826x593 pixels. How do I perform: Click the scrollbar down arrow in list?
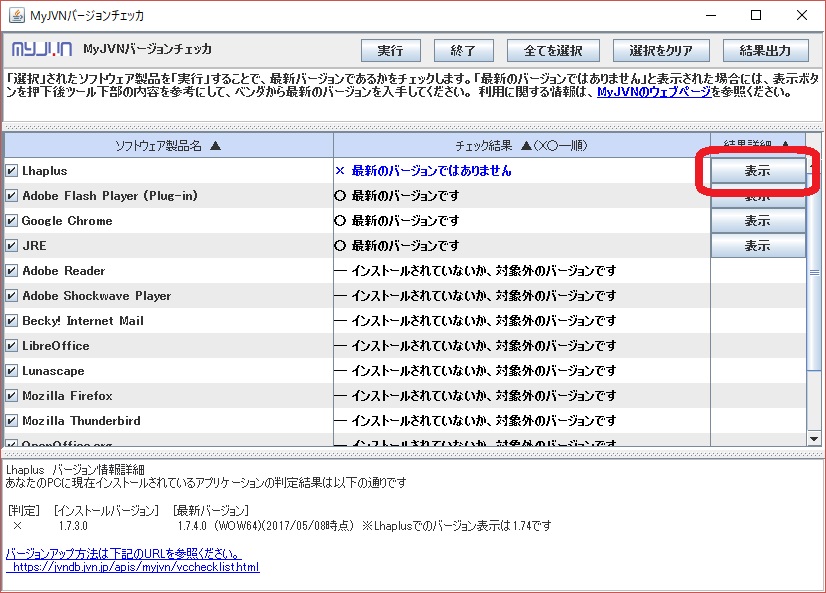(x=814, y=439)
